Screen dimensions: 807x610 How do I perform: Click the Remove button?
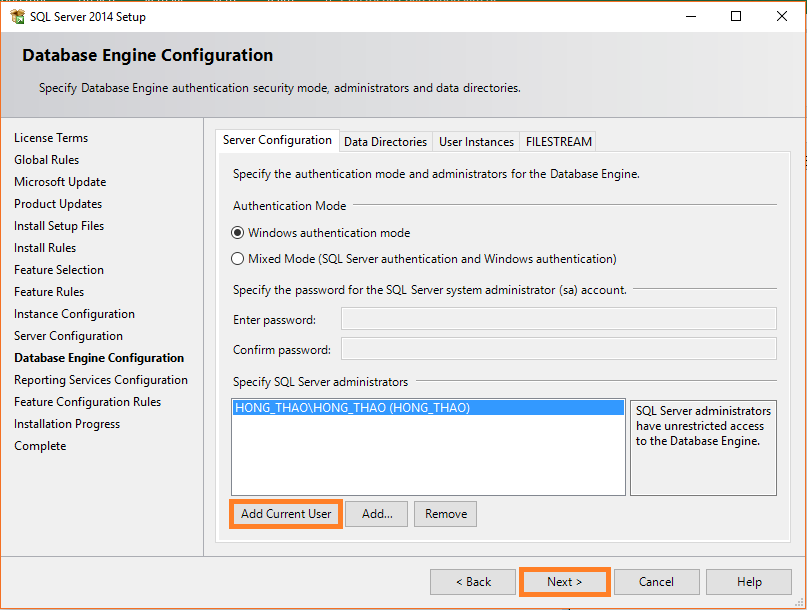click(x=446, y=514)
